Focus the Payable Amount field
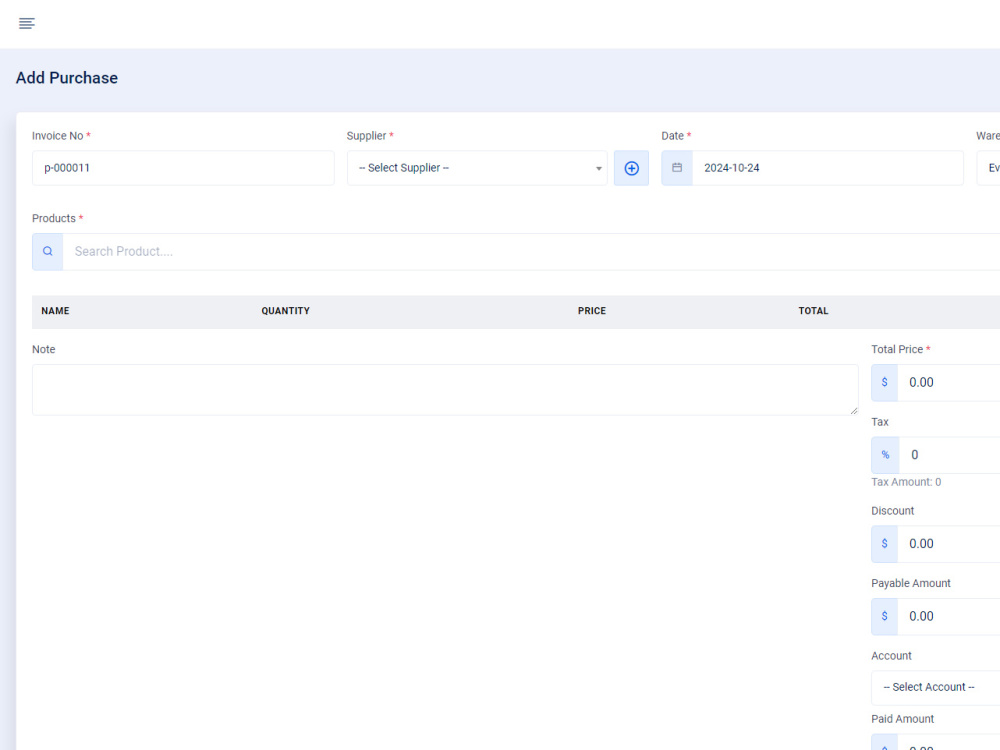Screen dimensions: 1000x750 tap(949, 617)
